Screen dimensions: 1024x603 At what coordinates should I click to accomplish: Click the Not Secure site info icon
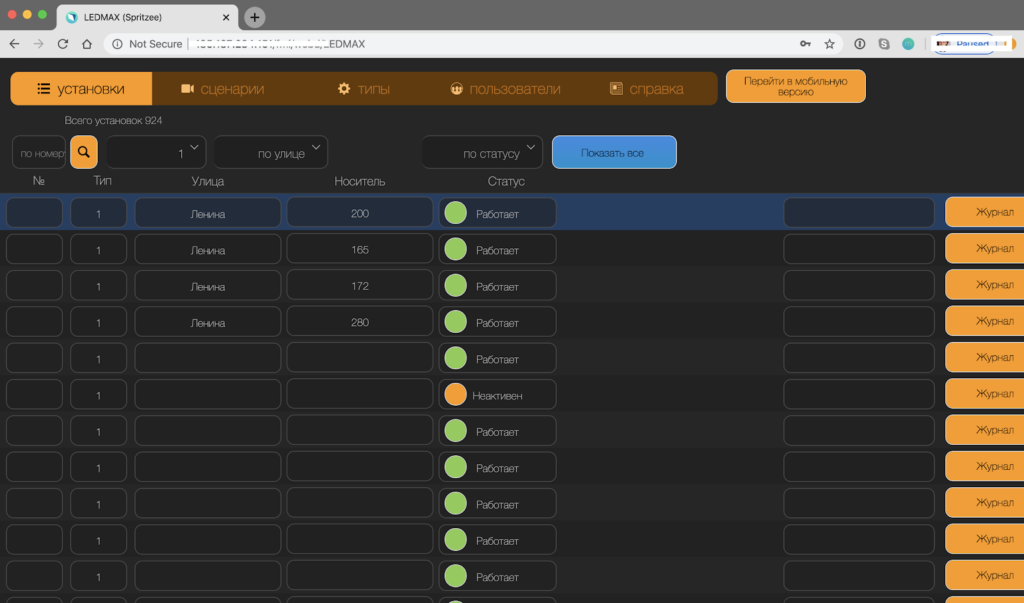118,44
